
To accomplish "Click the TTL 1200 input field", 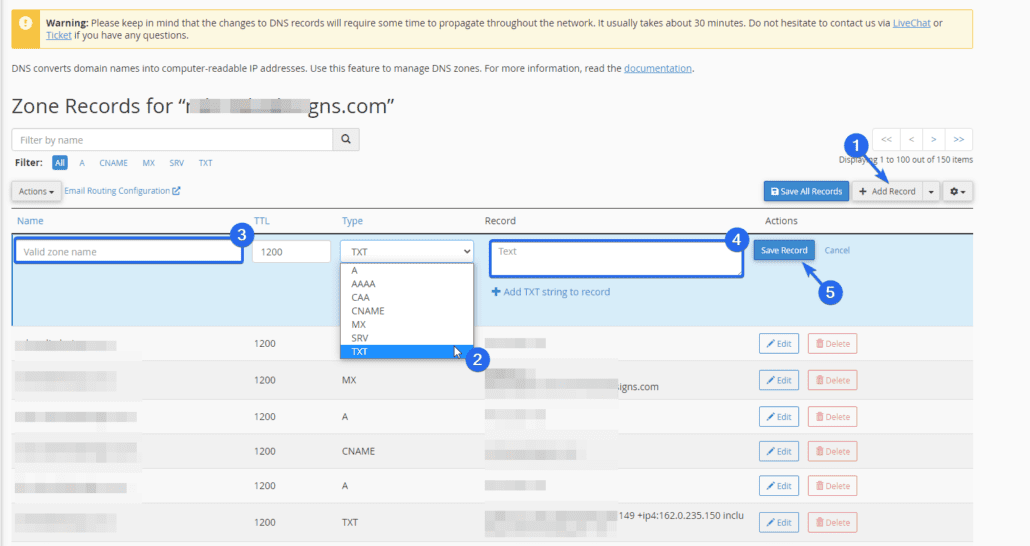I will (x=291, y=252).
